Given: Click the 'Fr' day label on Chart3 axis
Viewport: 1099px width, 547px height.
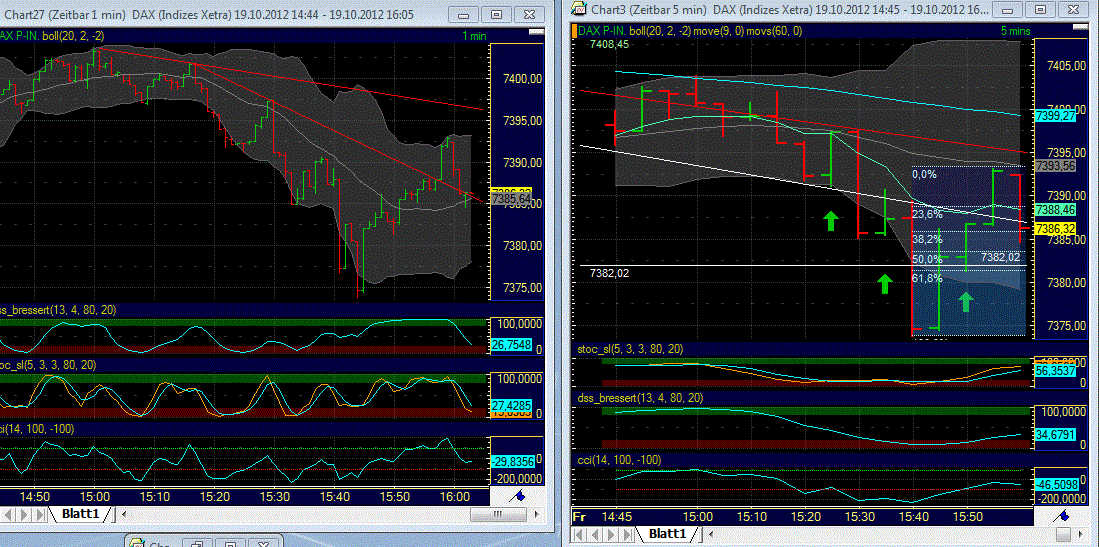Looking at the screenshot, I should coord(580,516).
